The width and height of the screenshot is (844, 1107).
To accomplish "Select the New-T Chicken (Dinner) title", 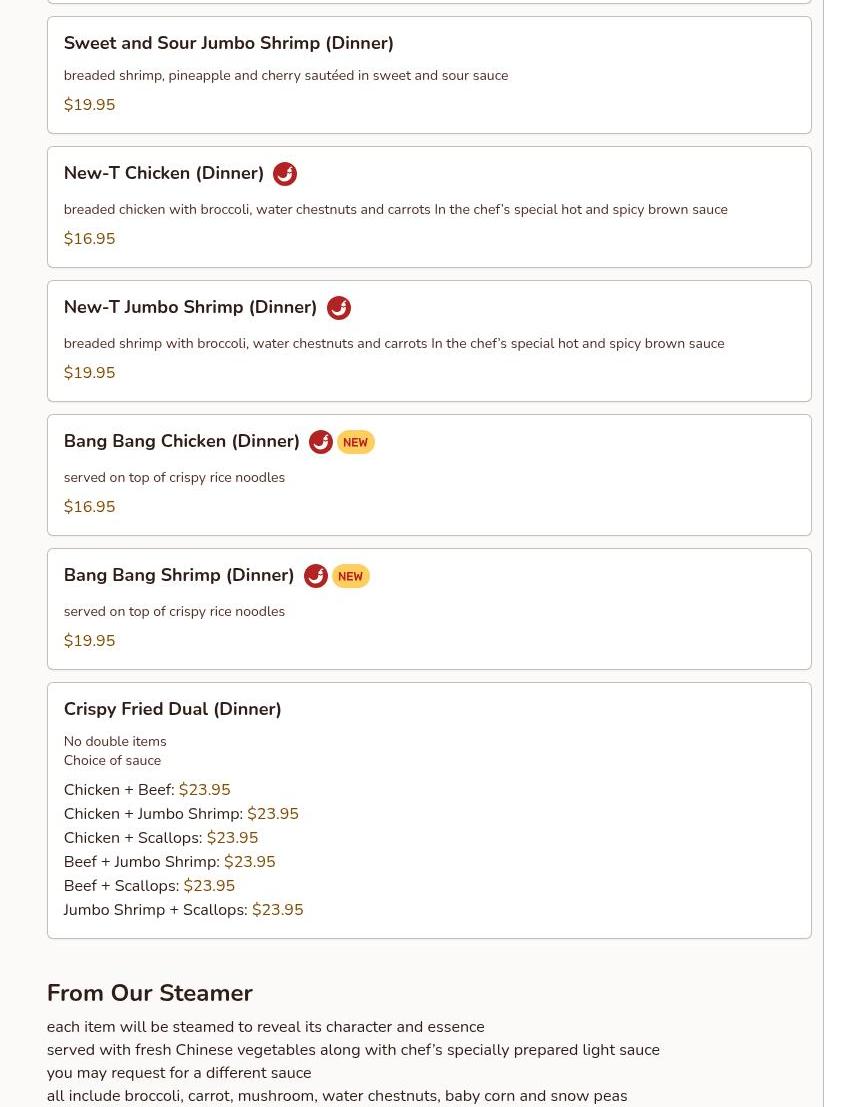I will point(163,173).
